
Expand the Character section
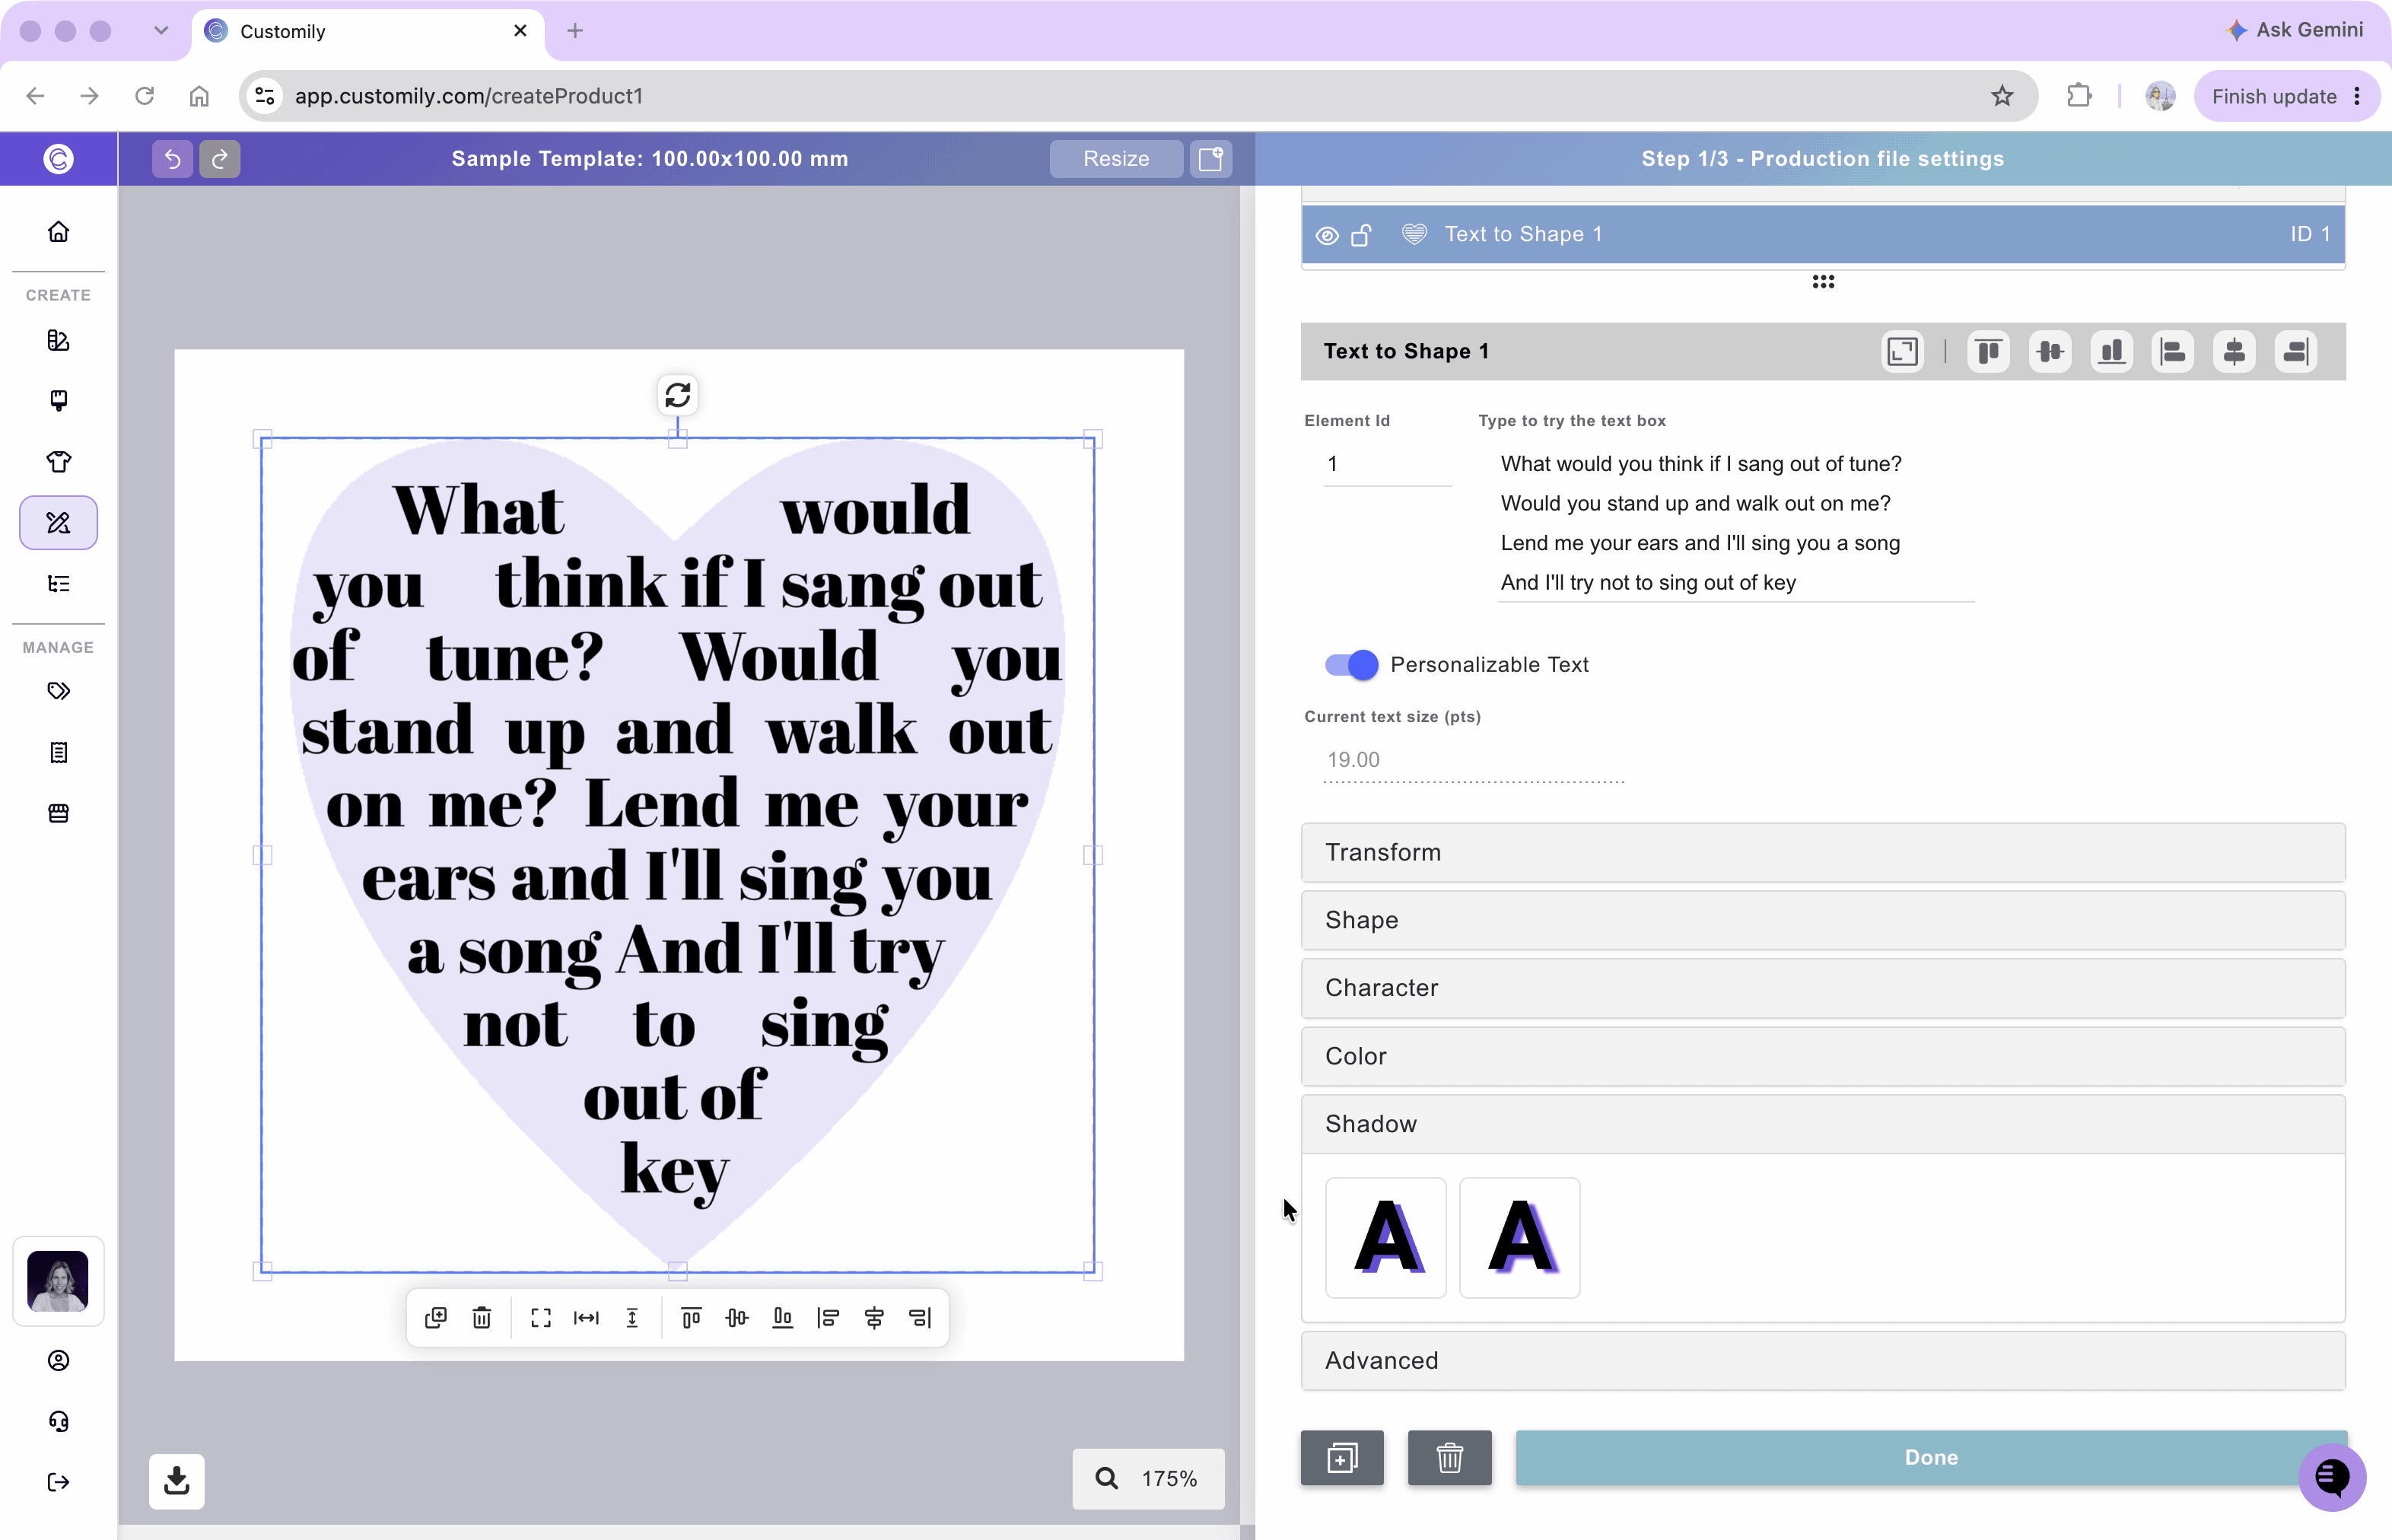(1822, 988)
